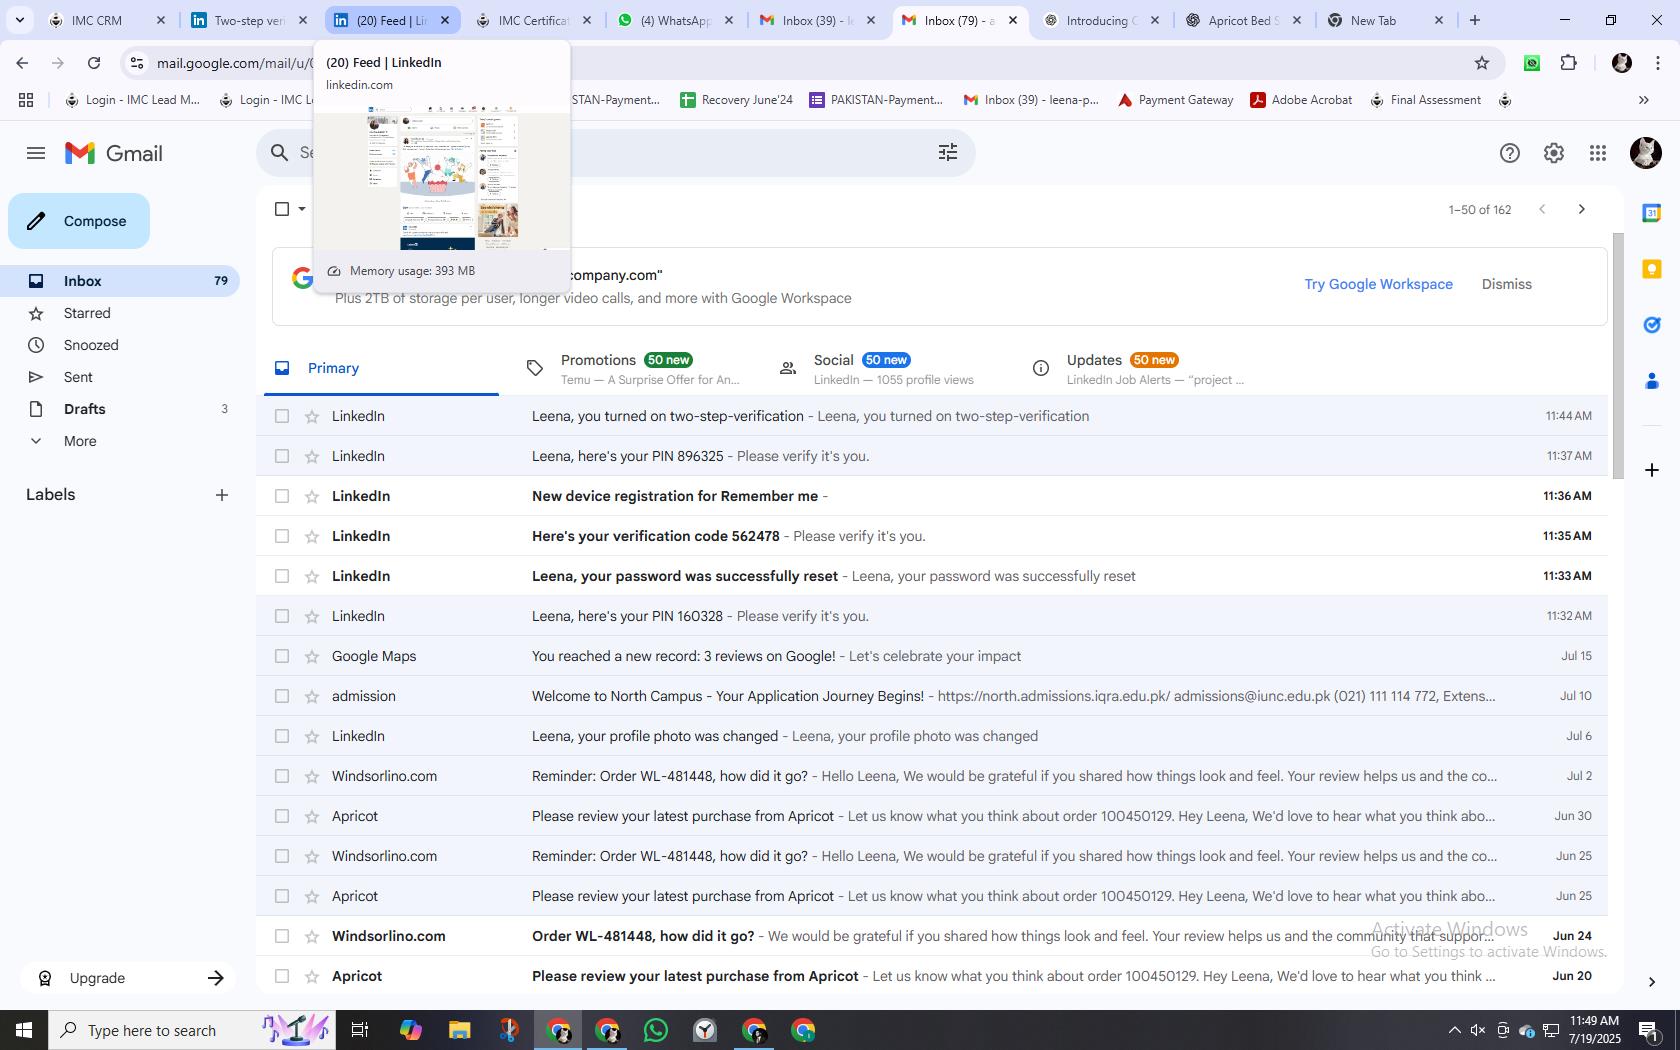Create new label plus icon
Image resolution: width=1680 pixels, height=1050 pixels.
pyautogui.click(x=222, y=495)
